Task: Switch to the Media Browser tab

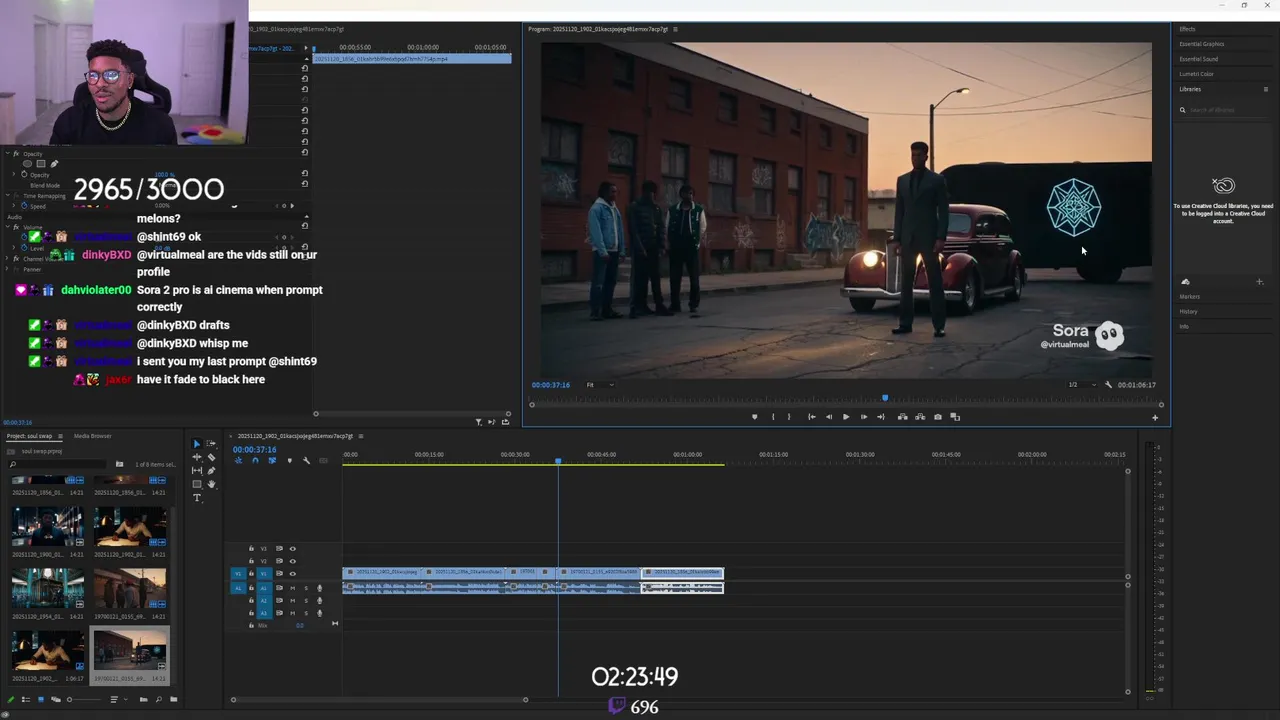Action: 92,436
